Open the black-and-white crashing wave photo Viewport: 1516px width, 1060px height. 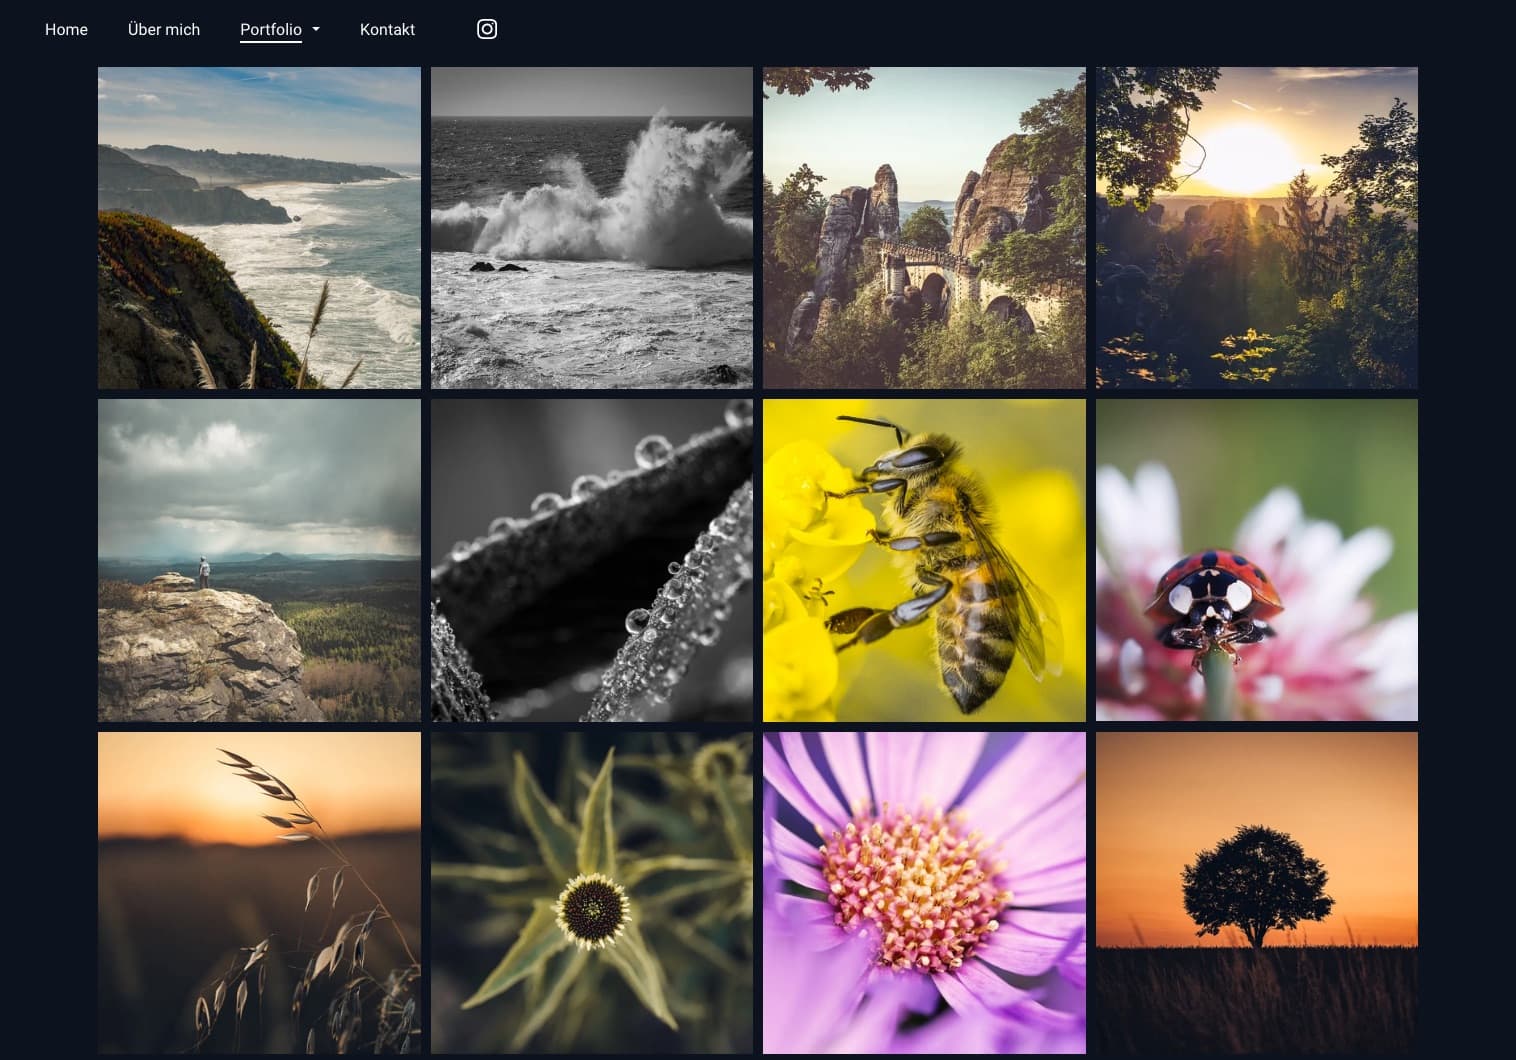pyautogui.click(x=592, y=228)
